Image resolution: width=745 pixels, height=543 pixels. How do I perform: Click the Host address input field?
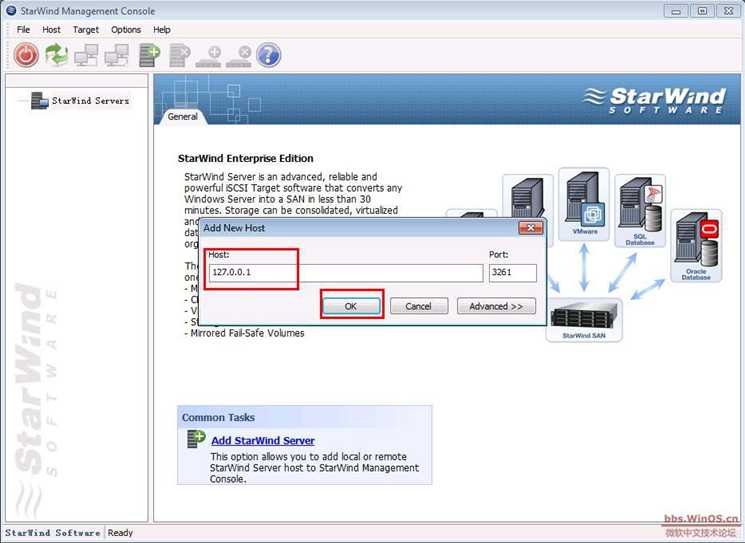click(345, 273)
